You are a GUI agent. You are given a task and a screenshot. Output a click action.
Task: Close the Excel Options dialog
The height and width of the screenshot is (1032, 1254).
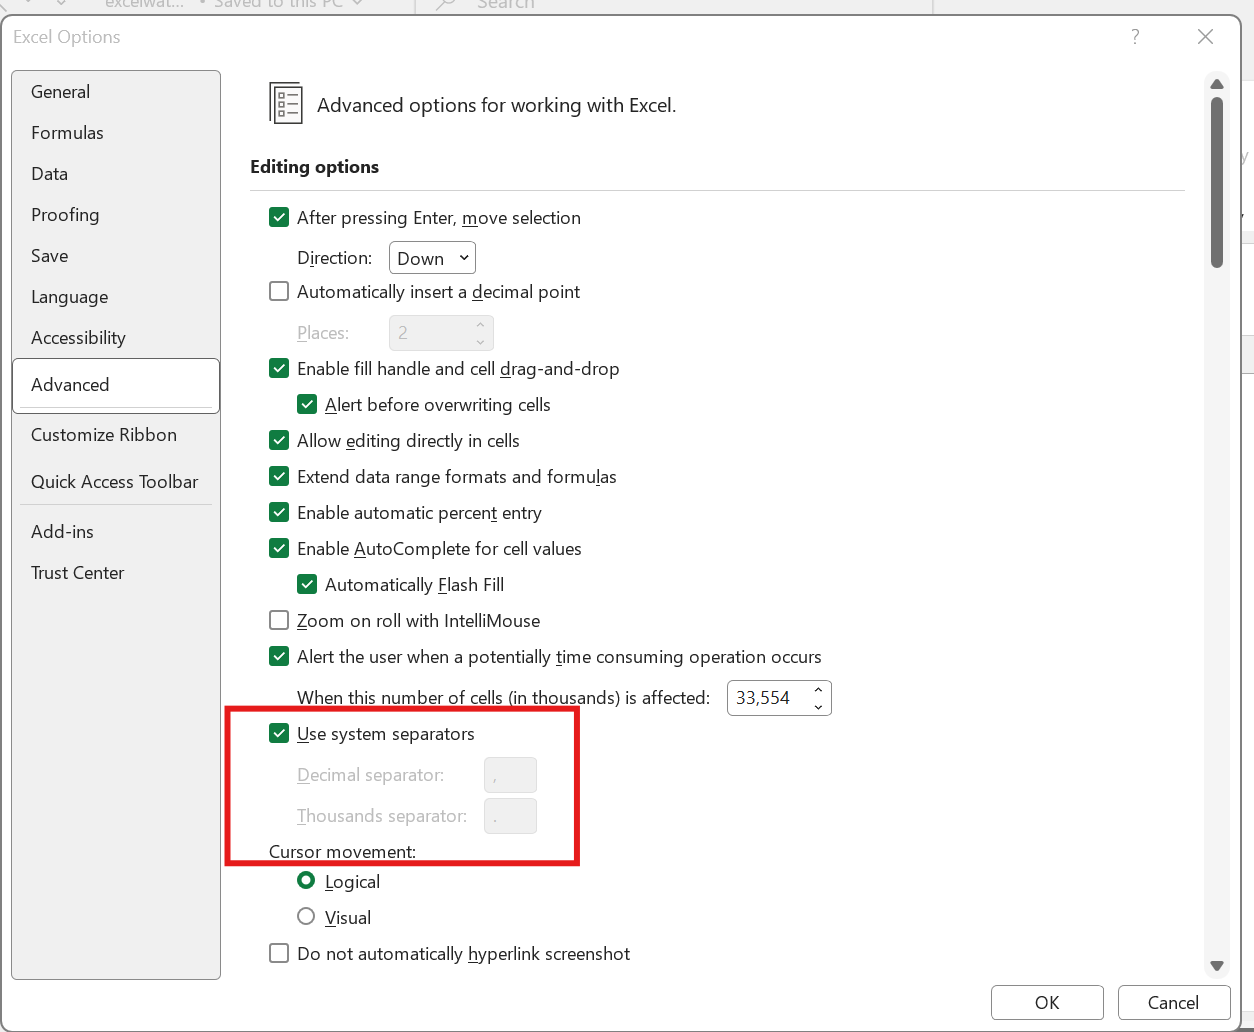click(x=1205, y=37)
